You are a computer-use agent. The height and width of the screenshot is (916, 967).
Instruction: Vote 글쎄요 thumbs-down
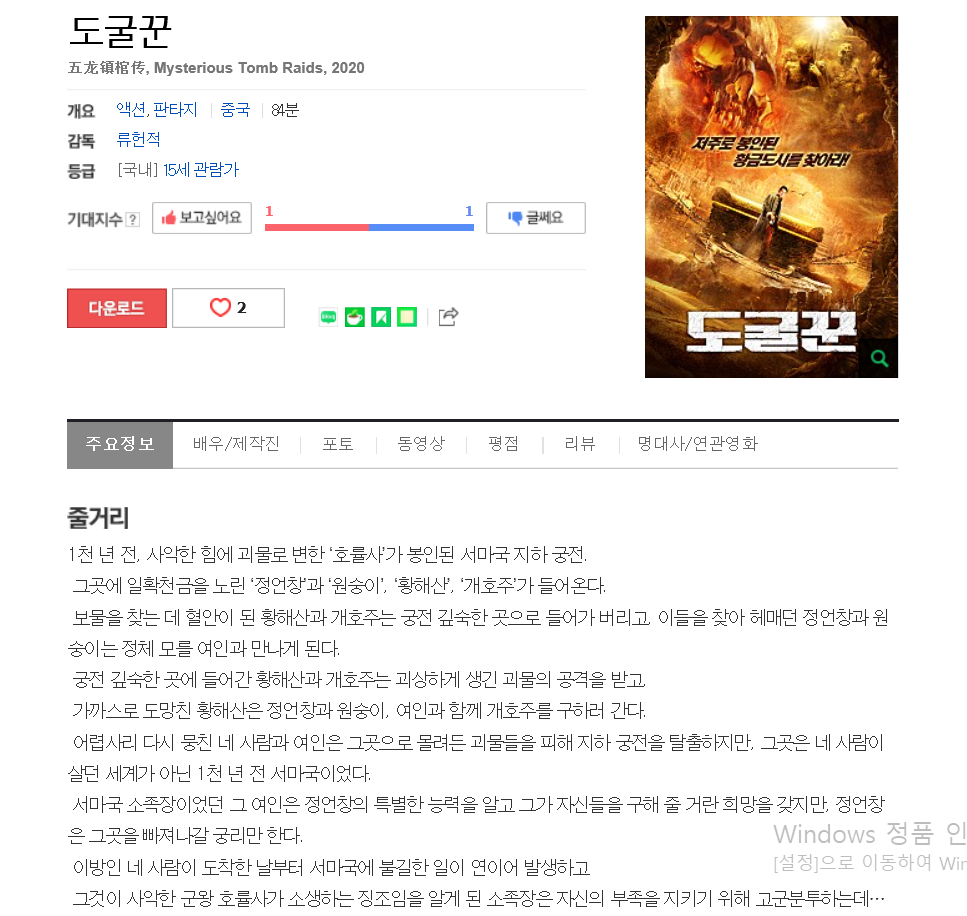click(536, 218)
